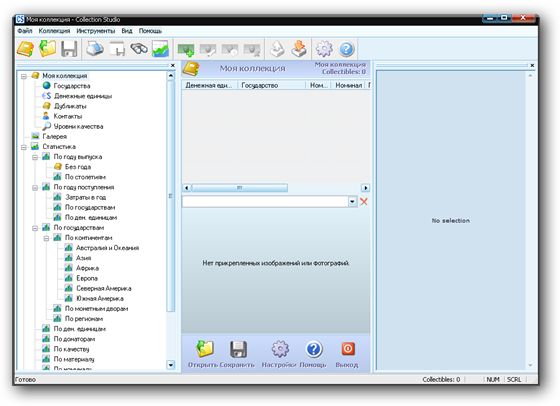560x406 pixels.
Task: Click the list's scroll right arrow
Action: [x=365, y=188]
